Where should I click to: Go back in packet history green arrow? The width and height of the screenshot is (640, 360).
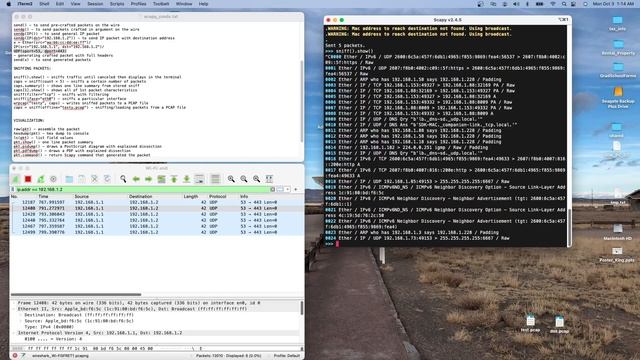pyautogui.click(x=136, y=179)
